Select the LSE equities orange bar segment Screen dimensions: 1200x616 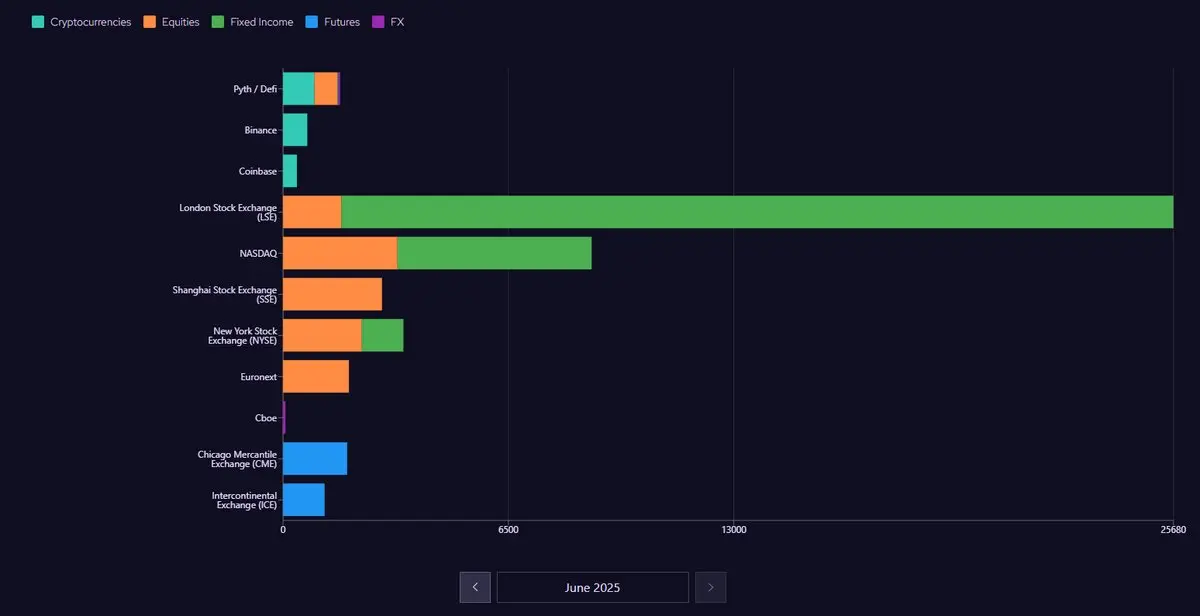point(312,212)
